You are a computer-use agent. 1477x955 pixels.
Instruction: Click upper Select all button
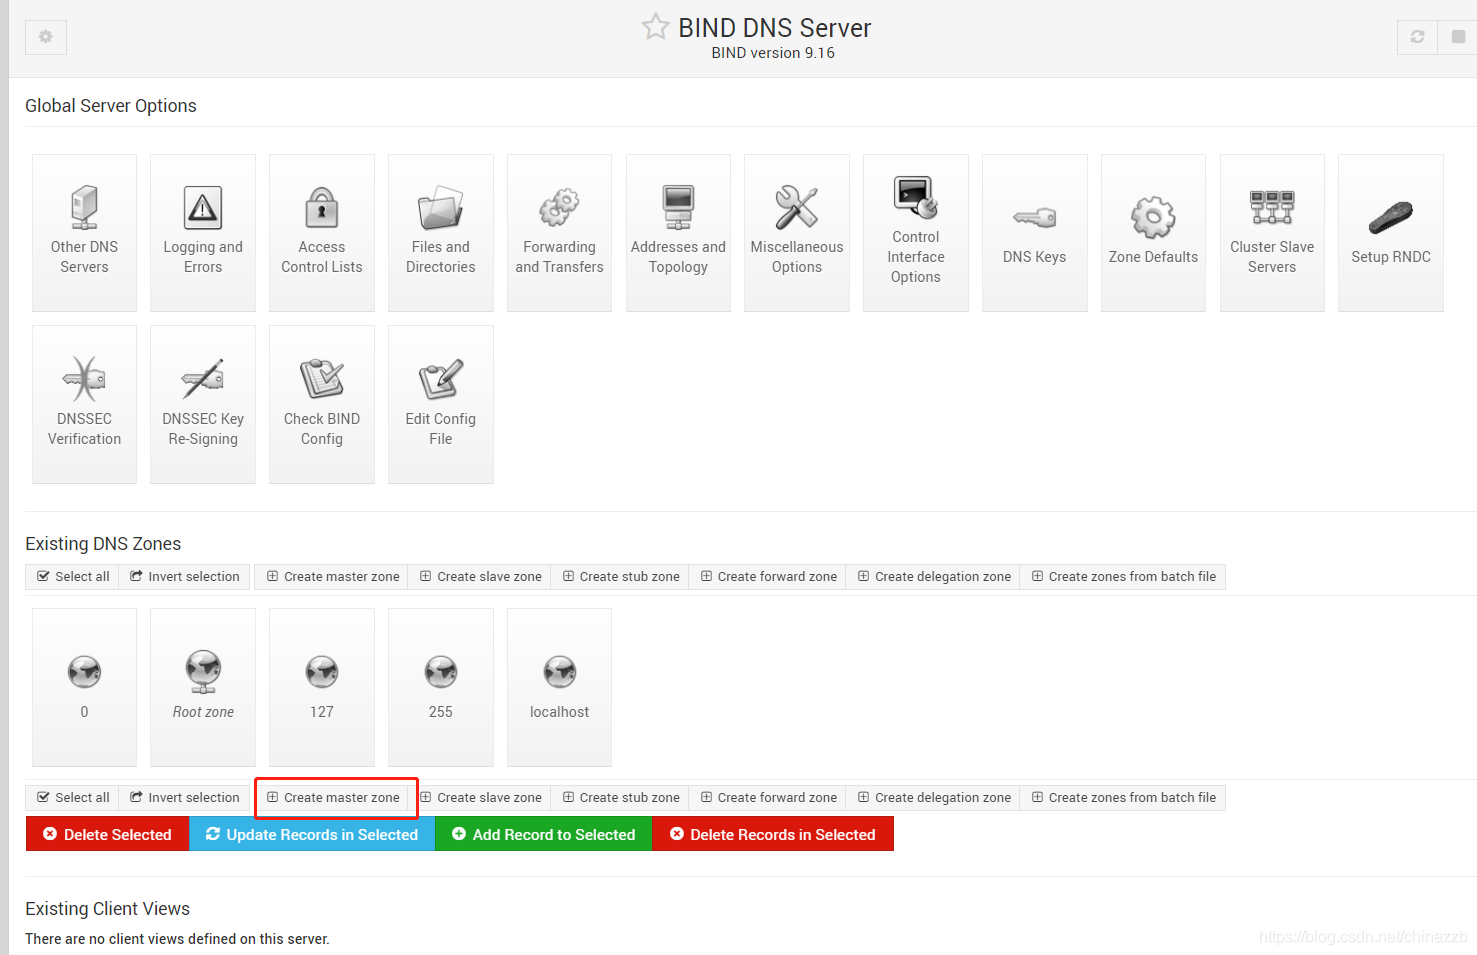(x=72, y=577)
